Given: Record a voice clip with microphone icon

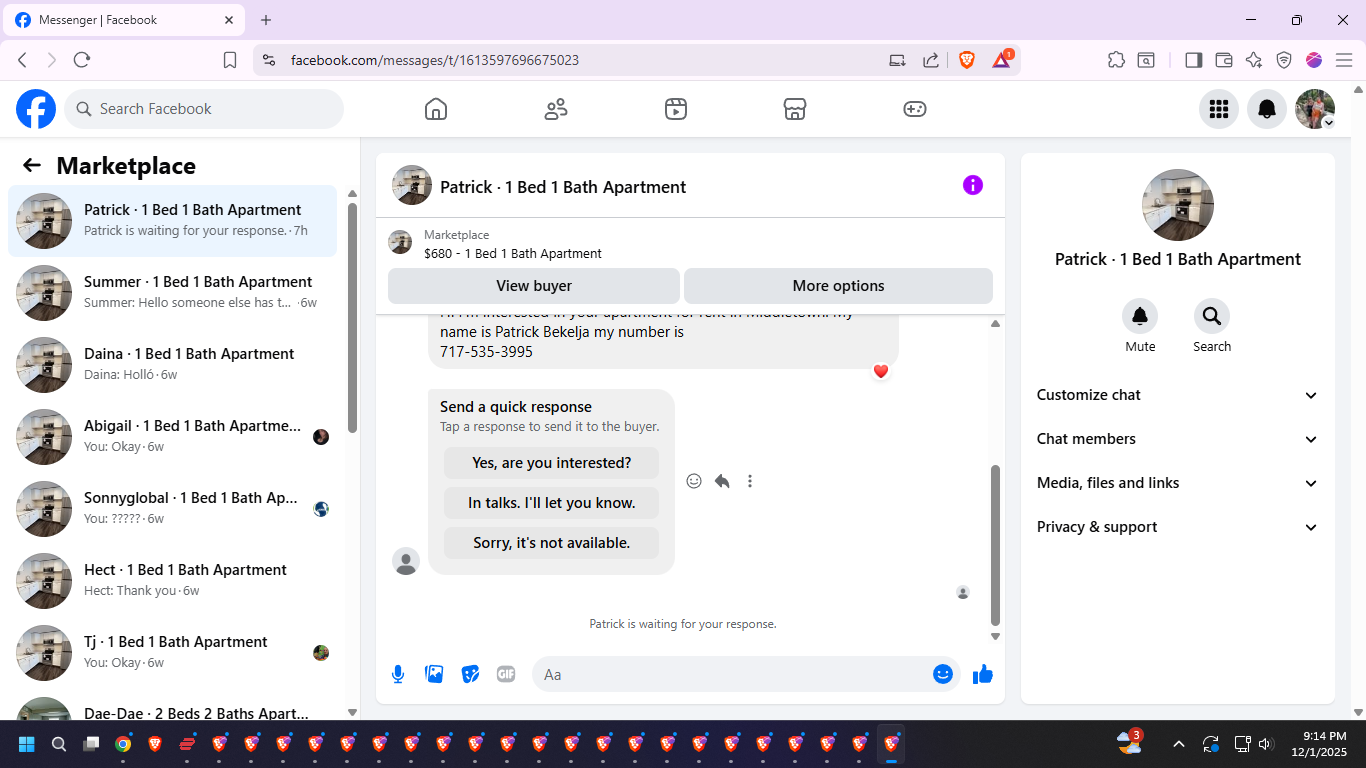Looking at the screenshot, I should 398,675.
